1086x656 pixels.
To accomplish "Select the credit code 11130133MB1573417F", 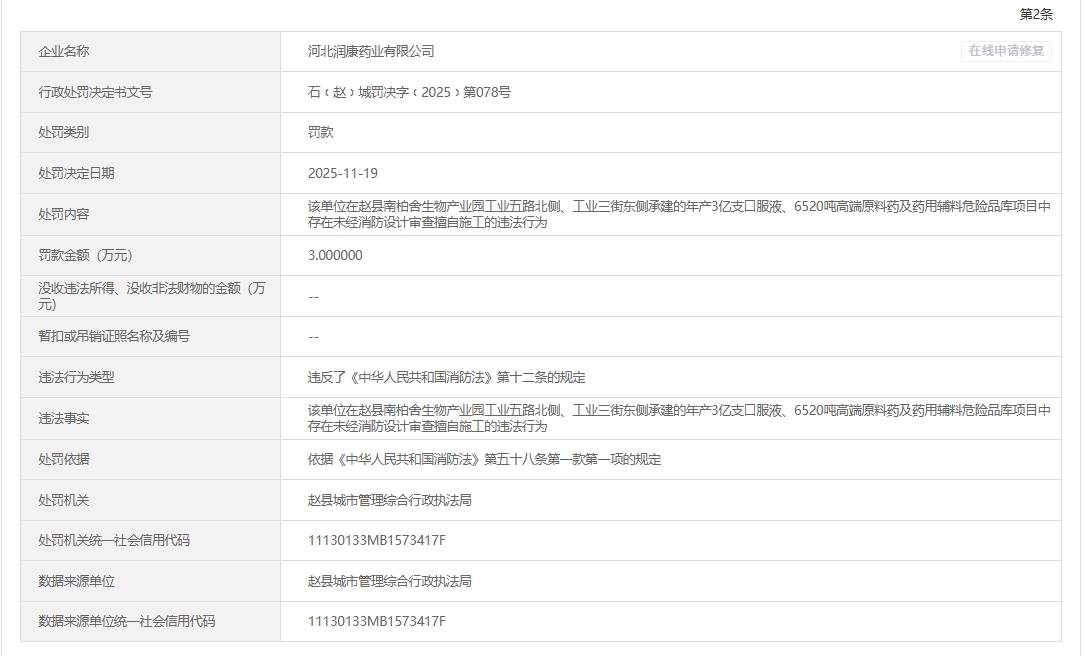I will [378, 540].
